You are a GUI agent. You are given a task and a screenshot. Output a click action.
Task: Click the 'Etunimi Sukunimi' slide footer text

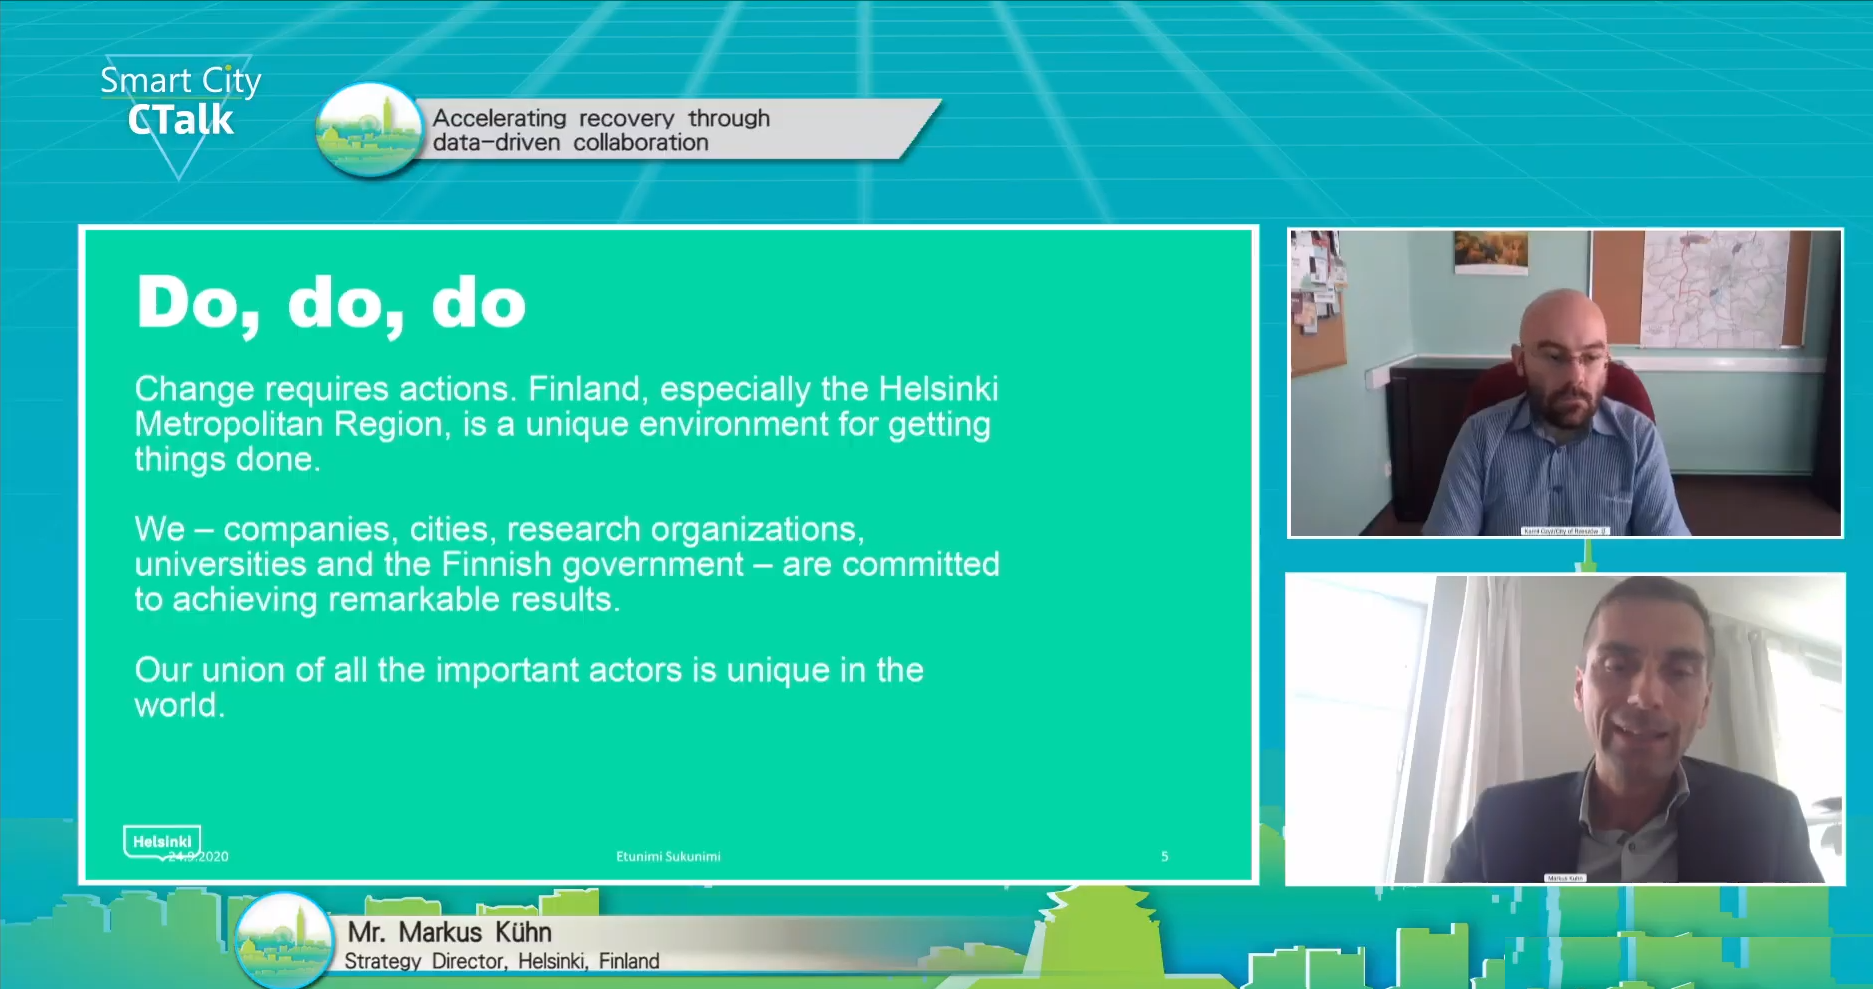tap(668, 856)
